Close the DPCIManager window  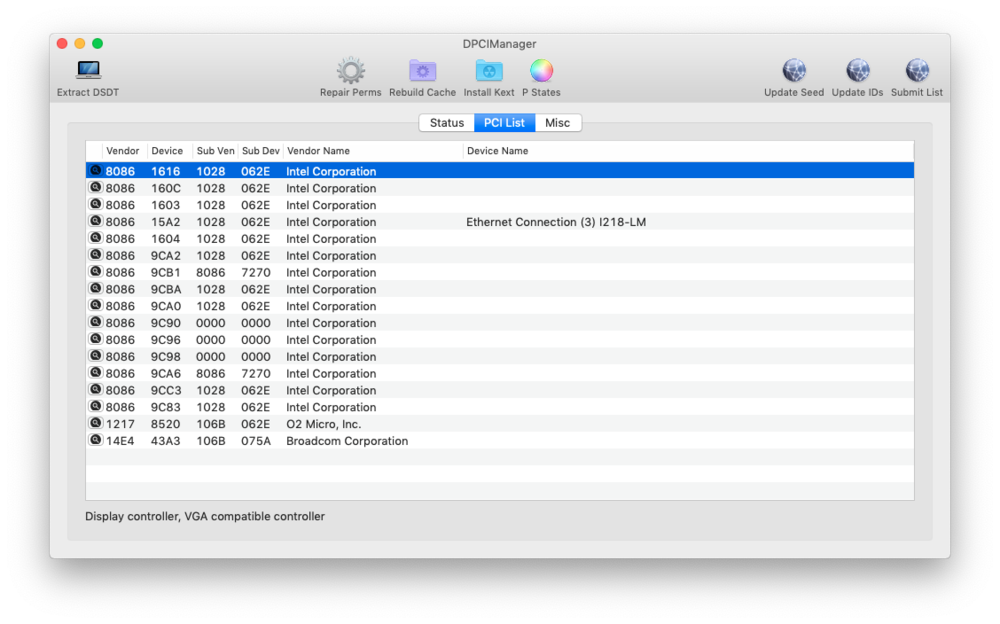(x=62, y=44)
